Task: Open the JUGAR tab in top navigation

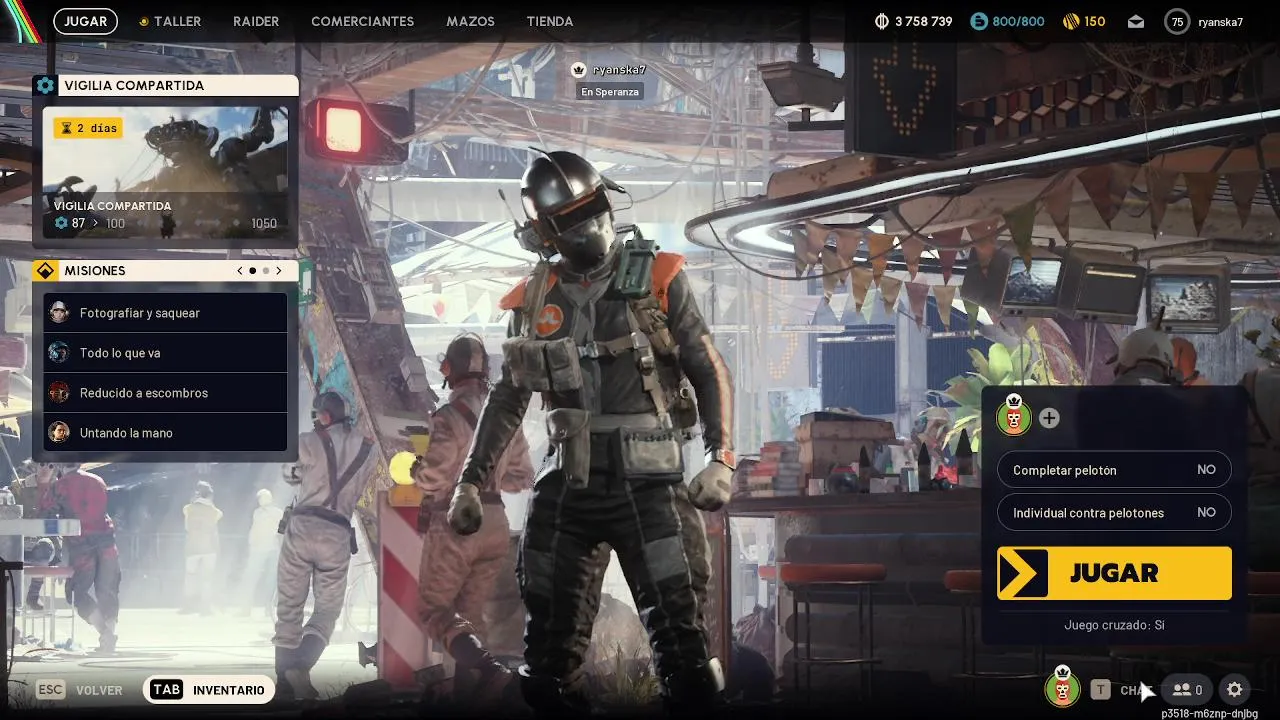Action: (x=86, y=21)
